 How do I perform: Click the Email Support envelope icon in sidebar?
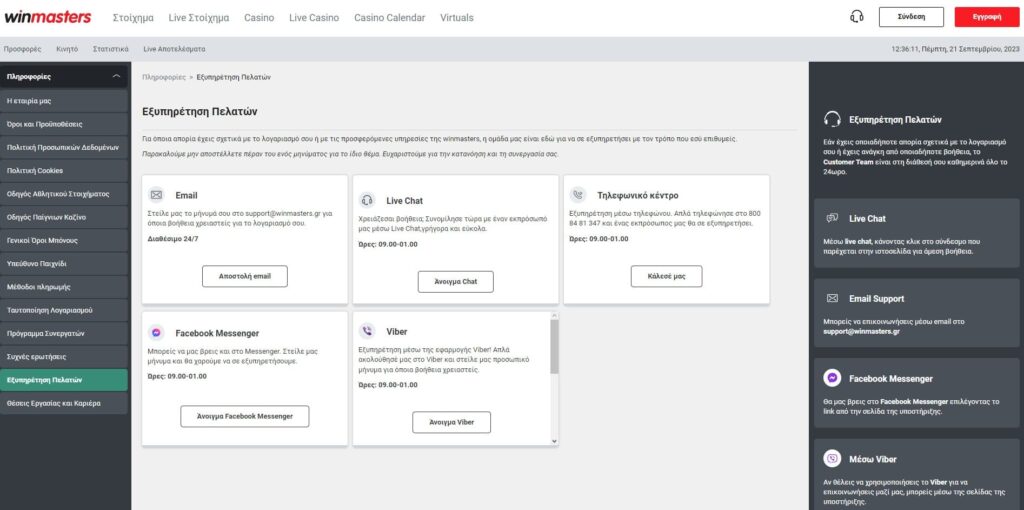[832, 298]
